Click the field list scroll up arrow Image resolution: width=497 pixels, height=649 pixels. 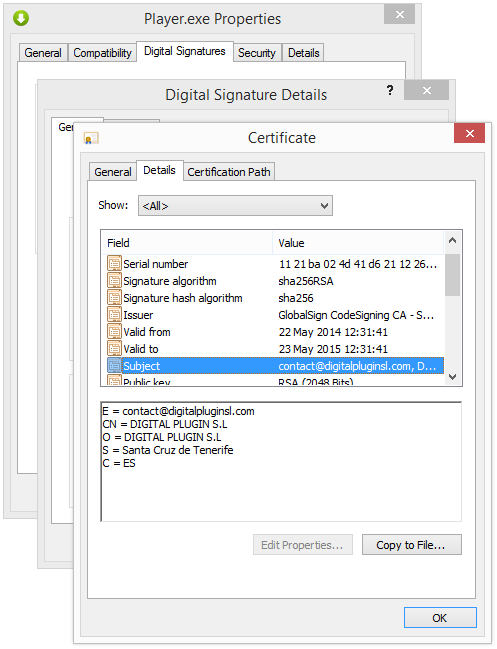pyautogui.click(x=452, y=240)
